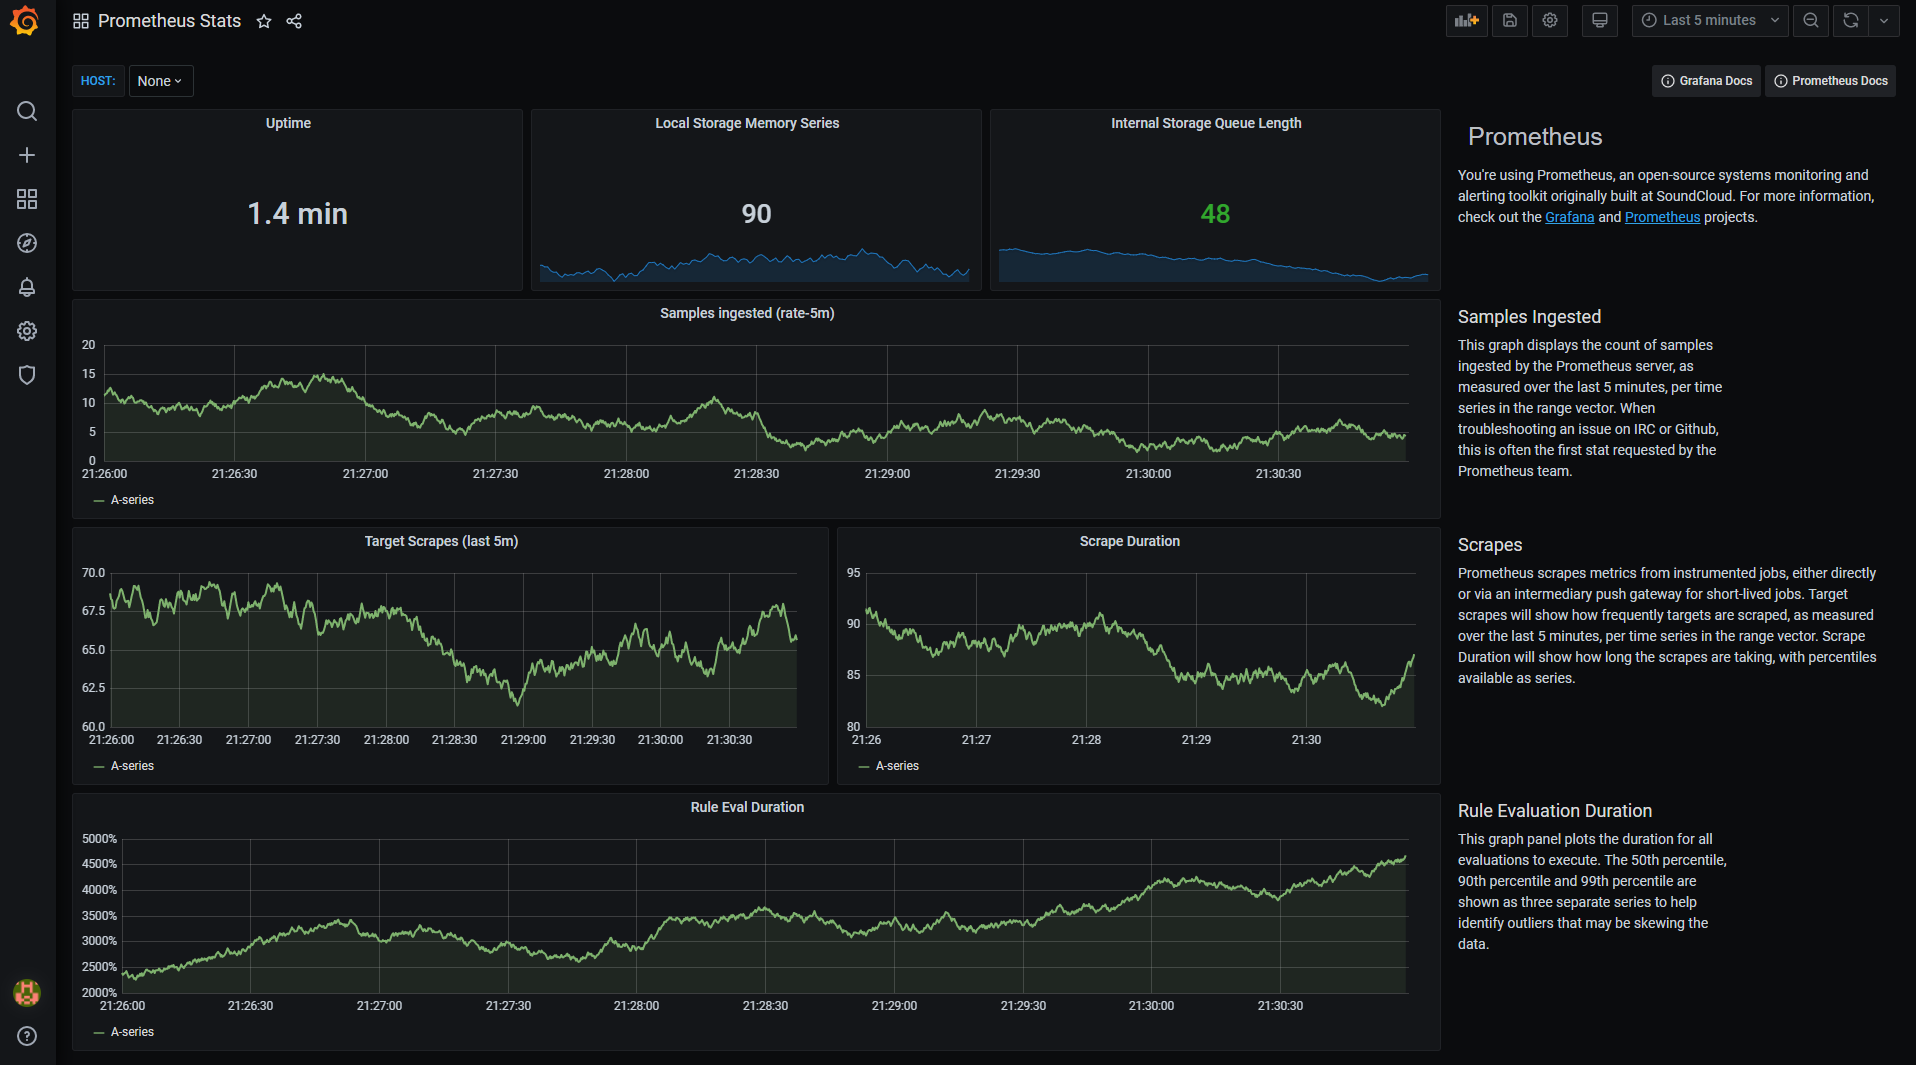The image size is (1916, 1065).
Task: Click the Local Storage Memory Series sparkline
Action: point(755,265)
